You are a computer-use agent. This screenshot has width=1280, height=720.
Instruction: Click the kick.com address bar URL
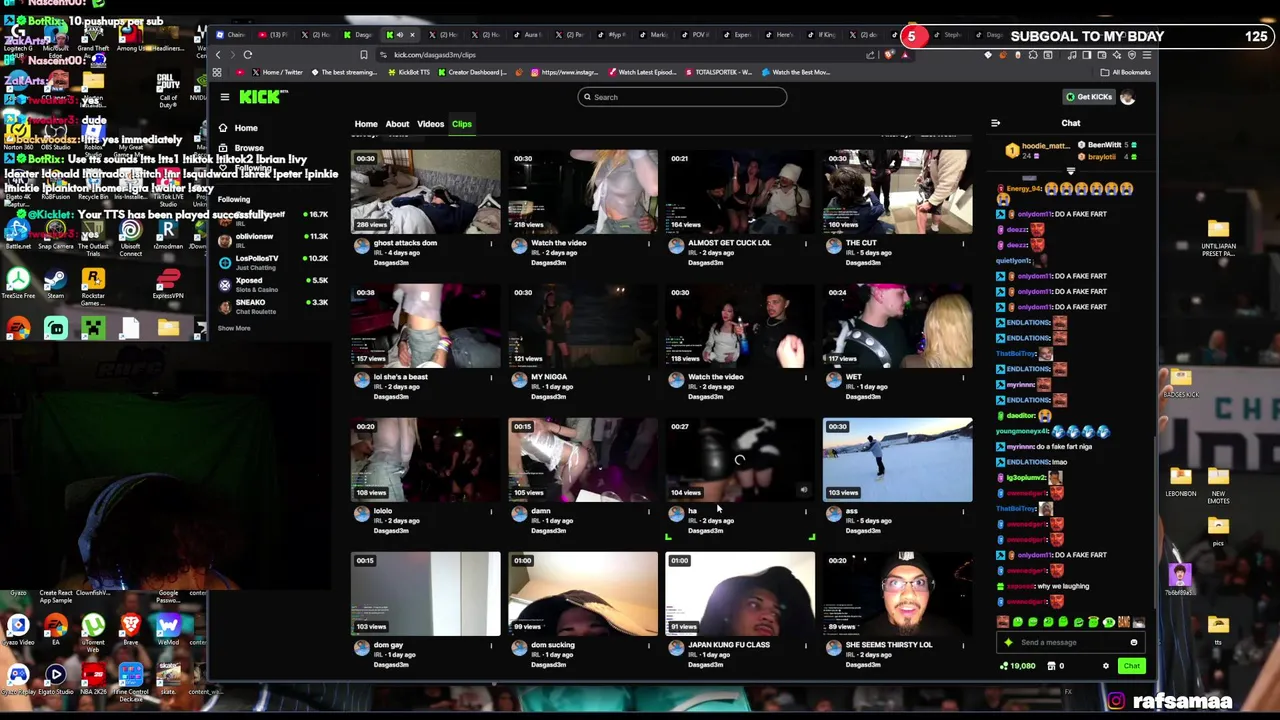point(434,55)
